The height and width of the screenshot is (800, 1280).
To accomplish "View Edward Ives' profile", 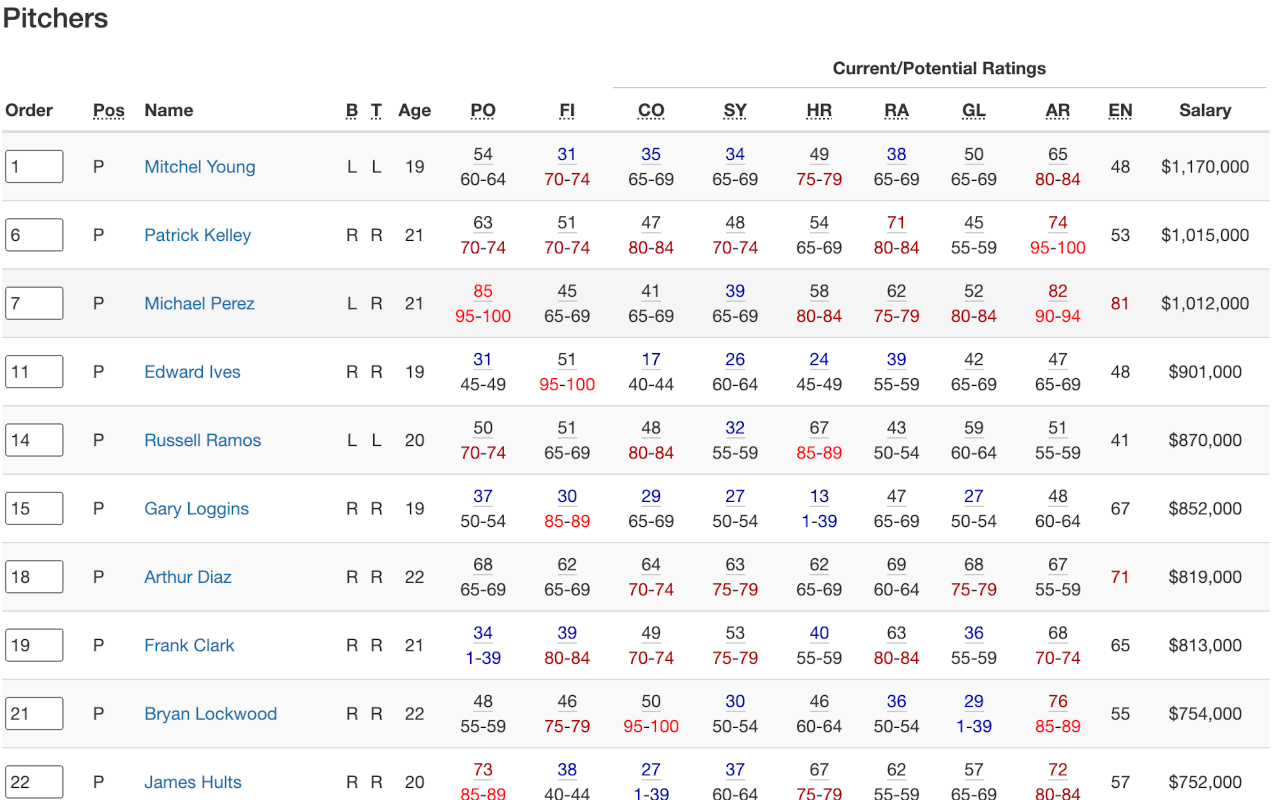I will click(x=192, y=372).
